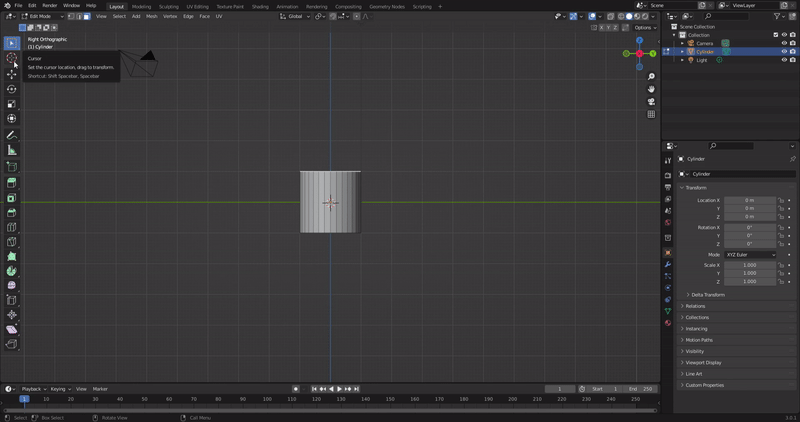Screen dimensions: 800x422
Task: Select the Spin tool
Action: [x=11, y=271]
